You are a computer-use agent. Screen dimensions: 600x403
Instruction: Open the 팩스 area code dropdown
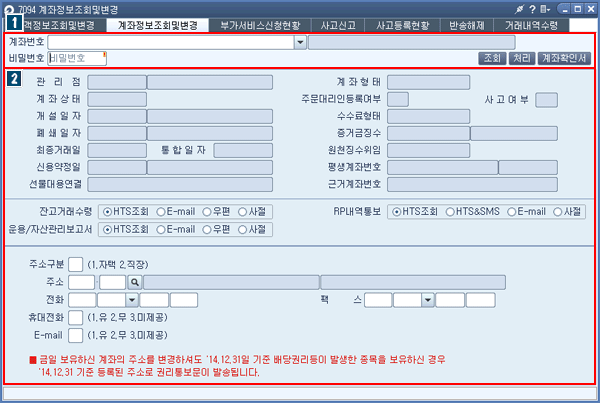click(x=428, y=300)
